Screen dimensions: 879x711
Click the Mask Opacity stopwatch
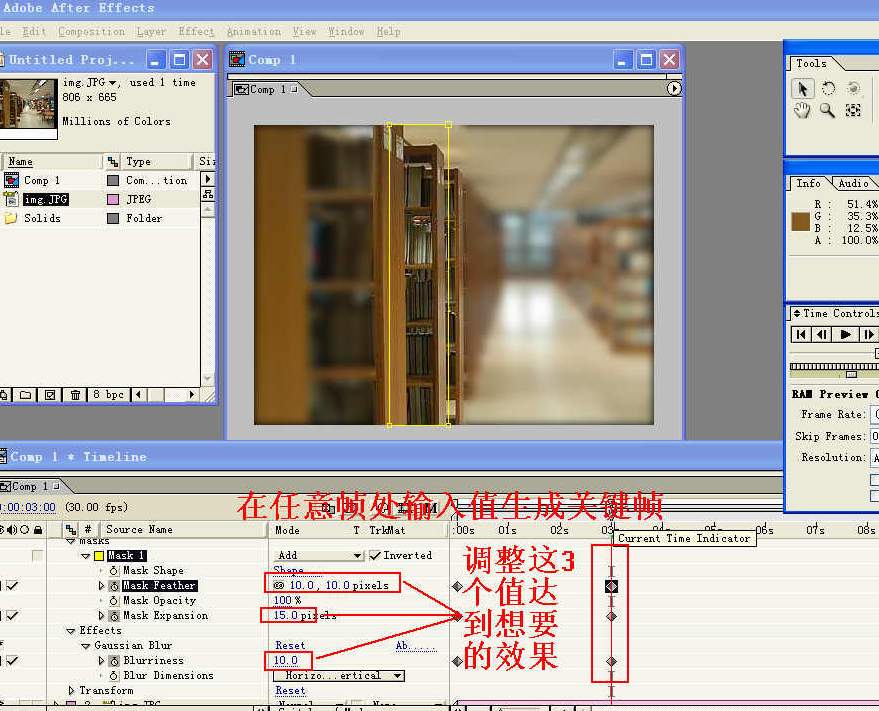click(x=114, y=601)
